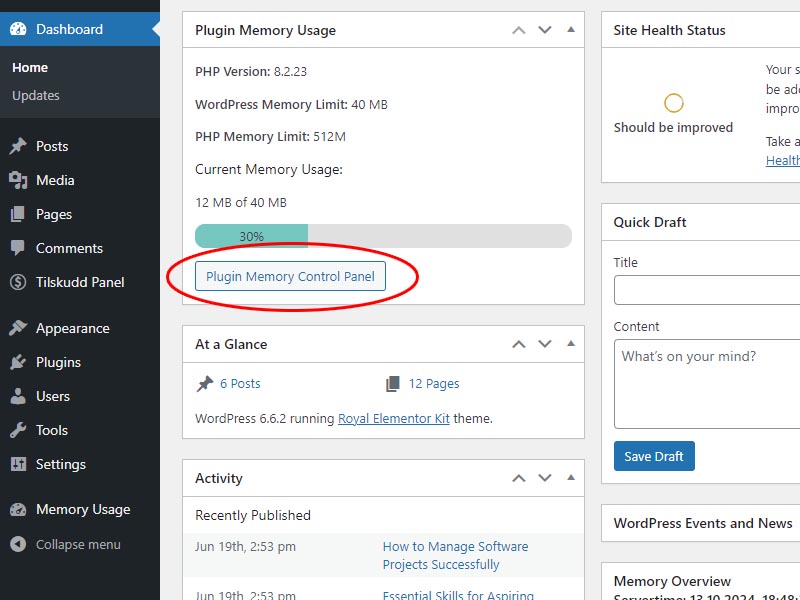
Task: Open Updates submenu item
Action: coord(36,95)
